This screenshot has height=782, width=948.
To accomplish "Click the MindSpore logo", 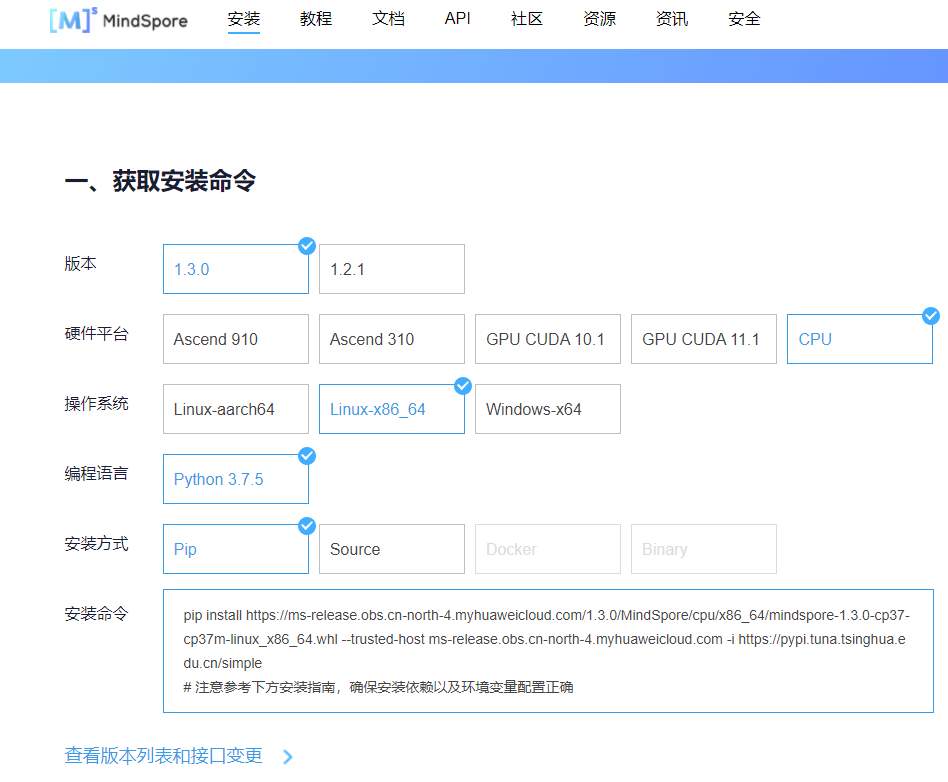I will (118, 20).
